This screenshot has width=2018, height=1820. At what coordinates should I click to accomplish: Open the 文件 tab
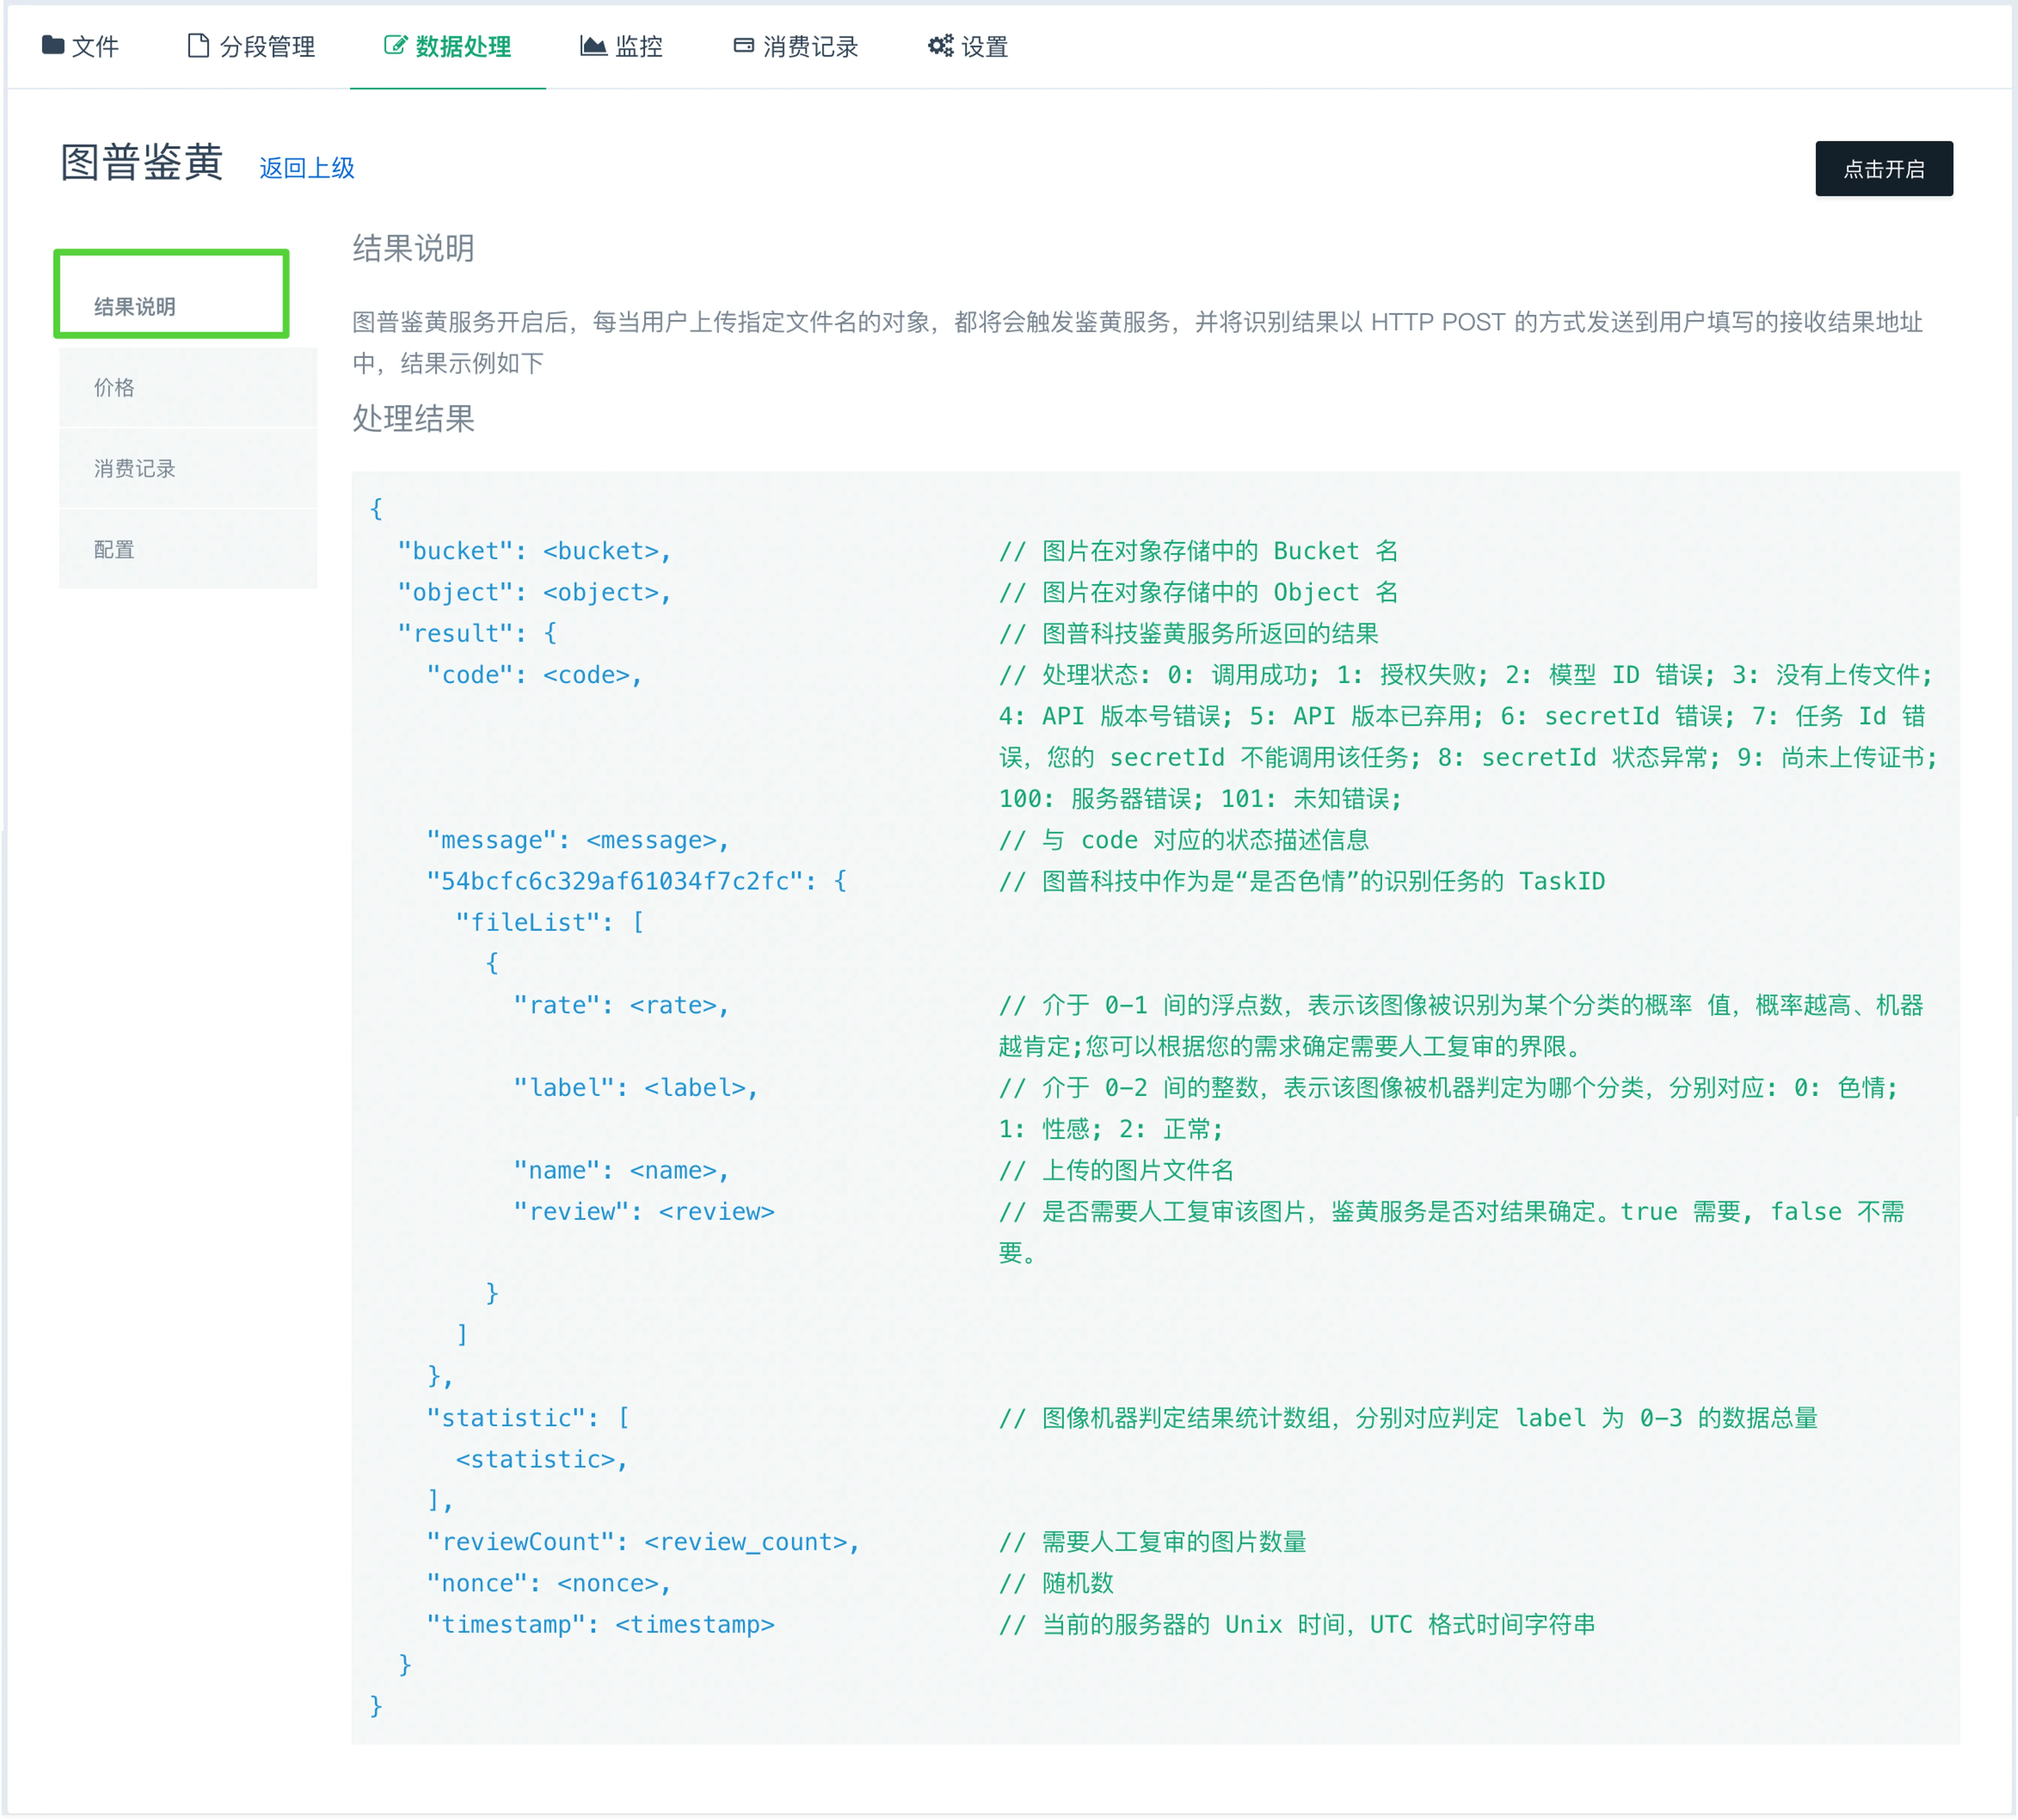pos(80,46)
